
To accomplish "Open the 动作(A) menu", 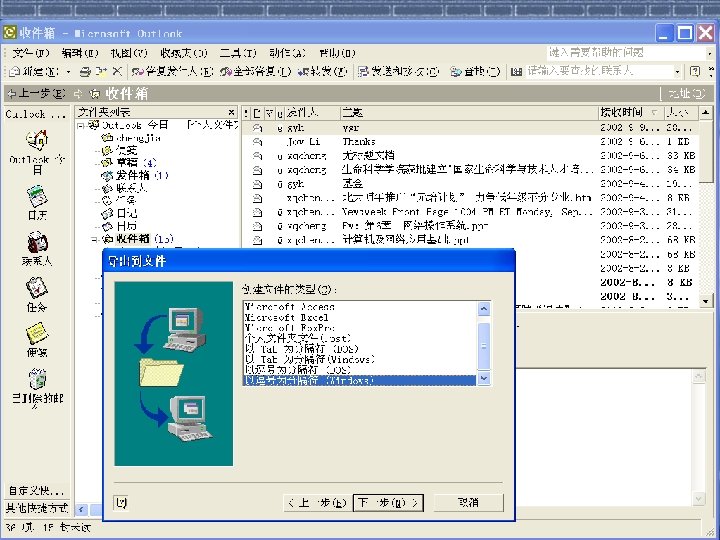I will 287,53.
